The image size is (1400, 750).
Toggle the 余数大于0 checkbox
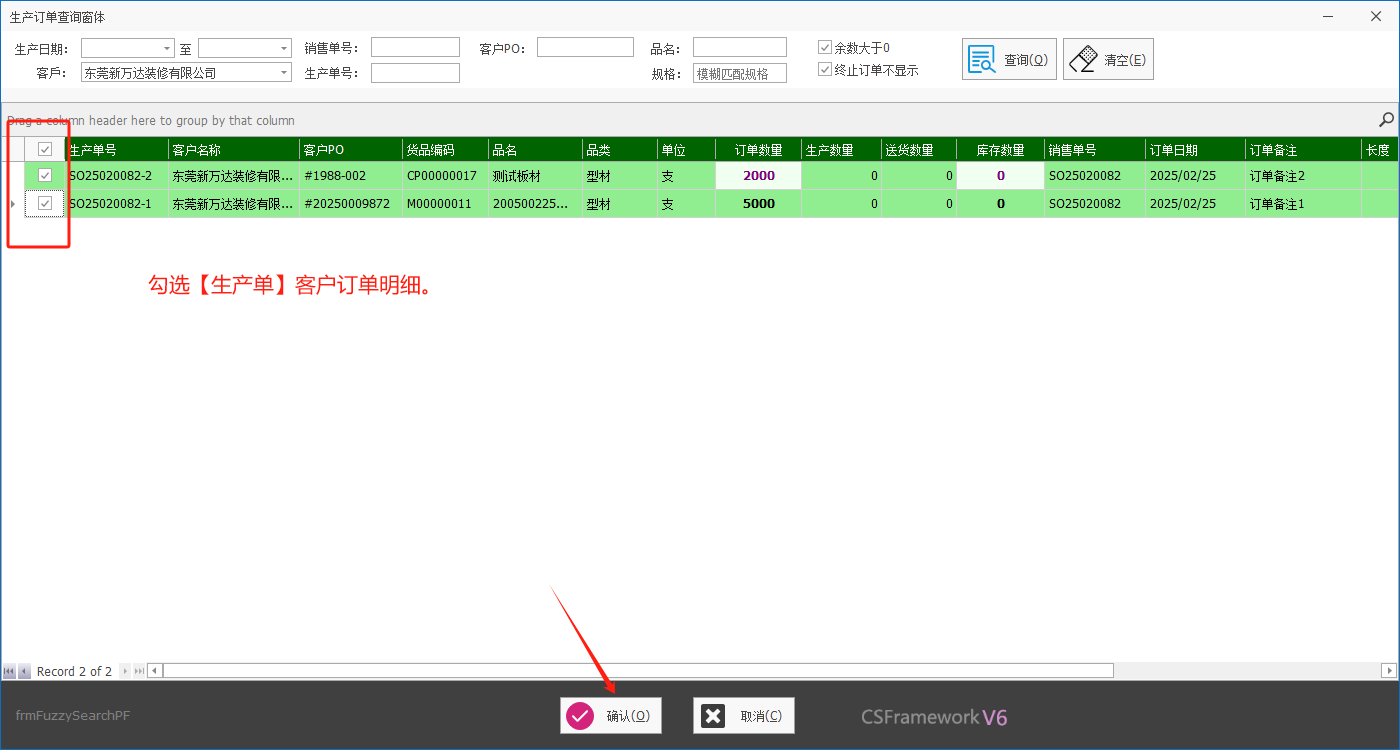click(825, 47)
